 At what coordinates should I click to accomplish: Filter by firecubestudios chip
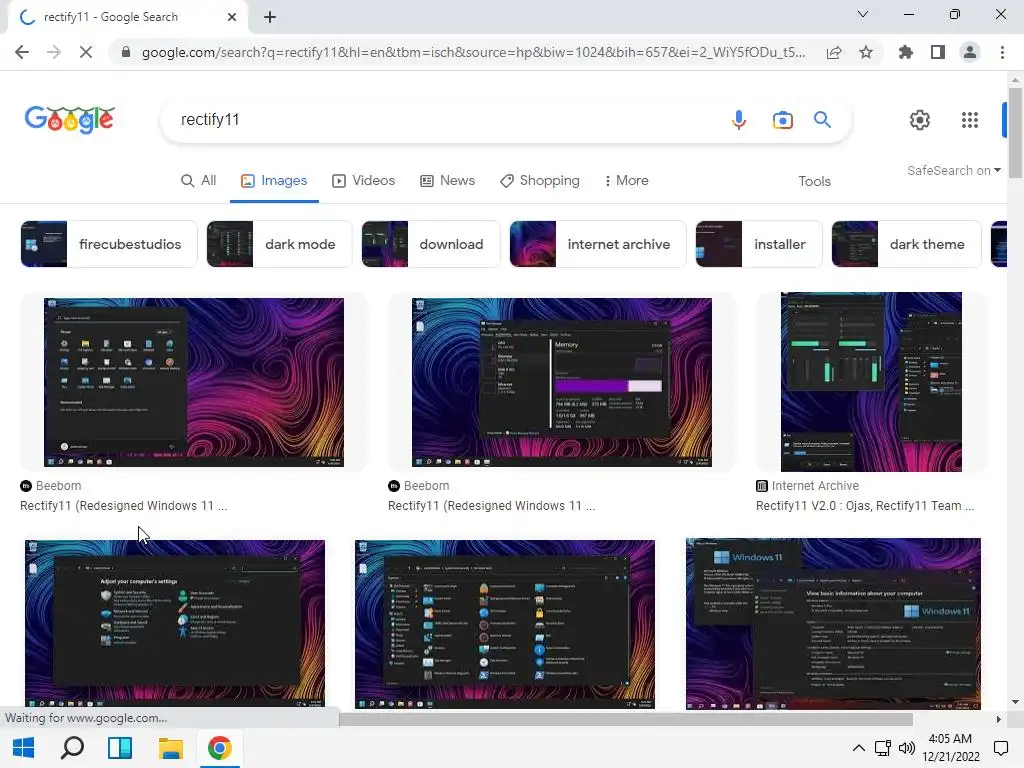tap(109, 244)
